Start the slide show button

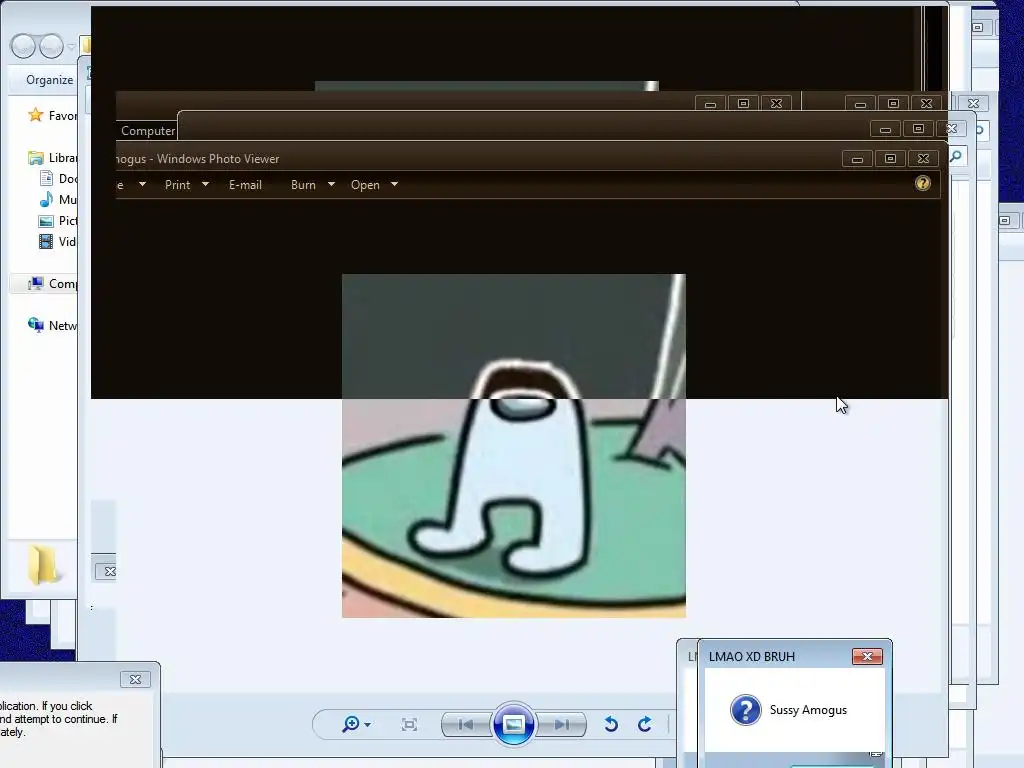514,724
